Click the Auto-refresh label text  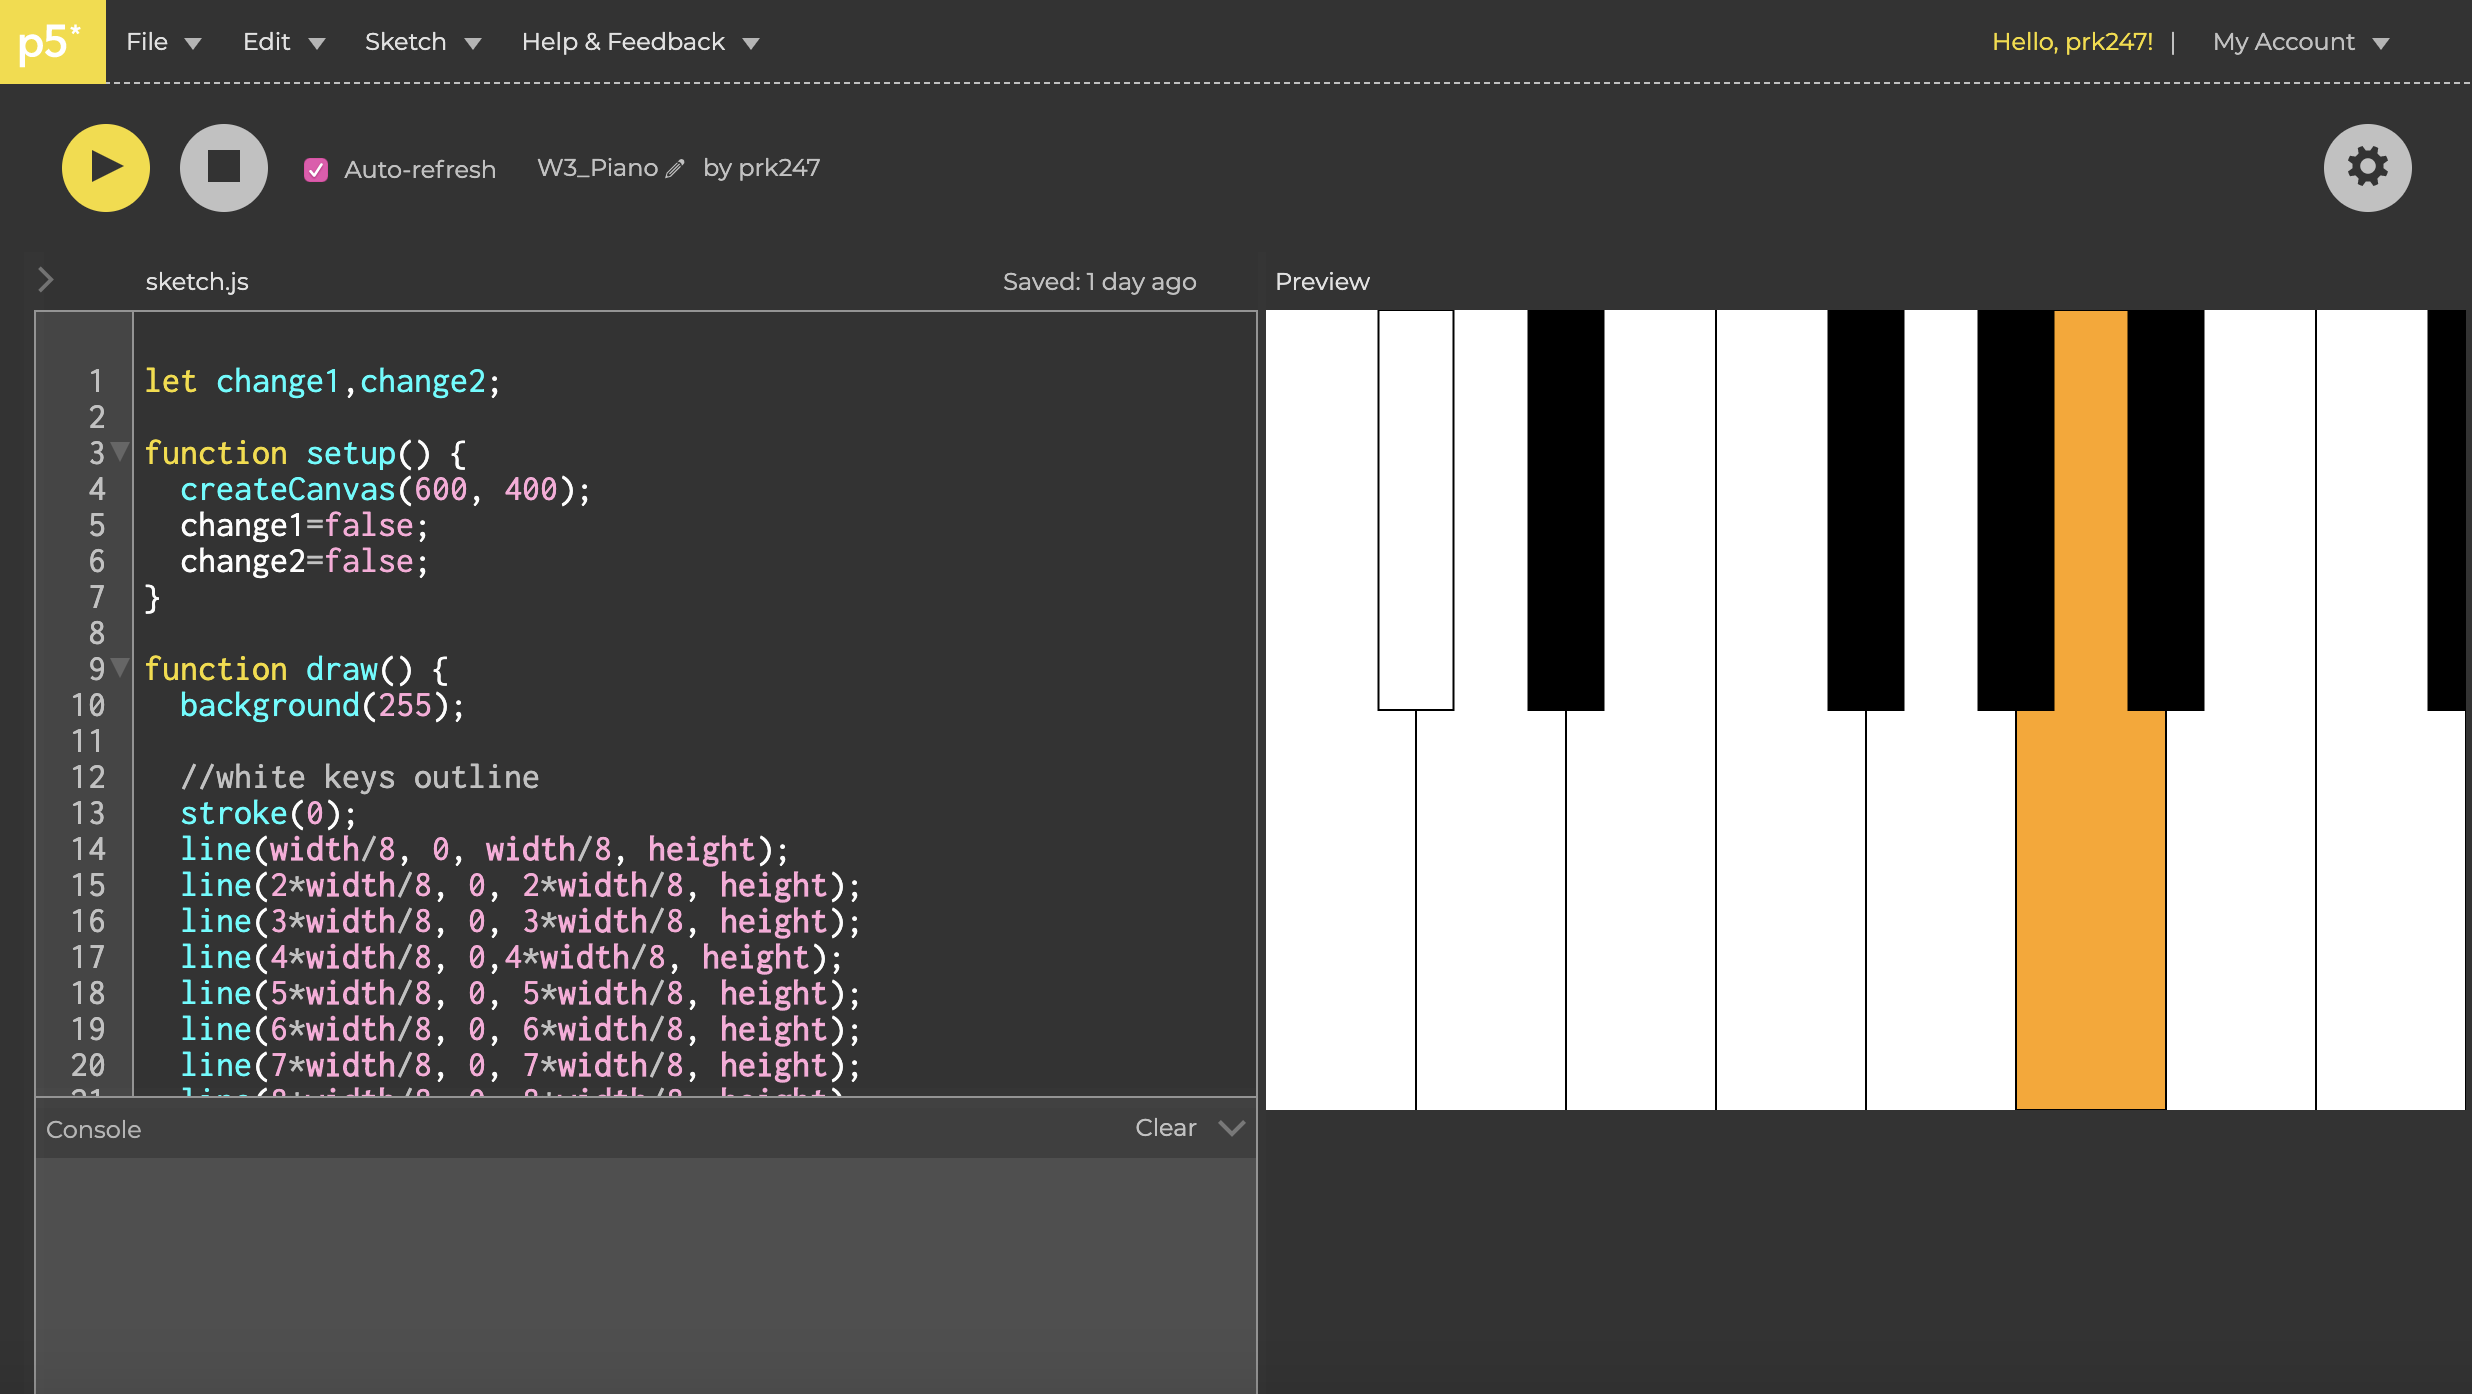pyautogui.click(x=420, y=170)
